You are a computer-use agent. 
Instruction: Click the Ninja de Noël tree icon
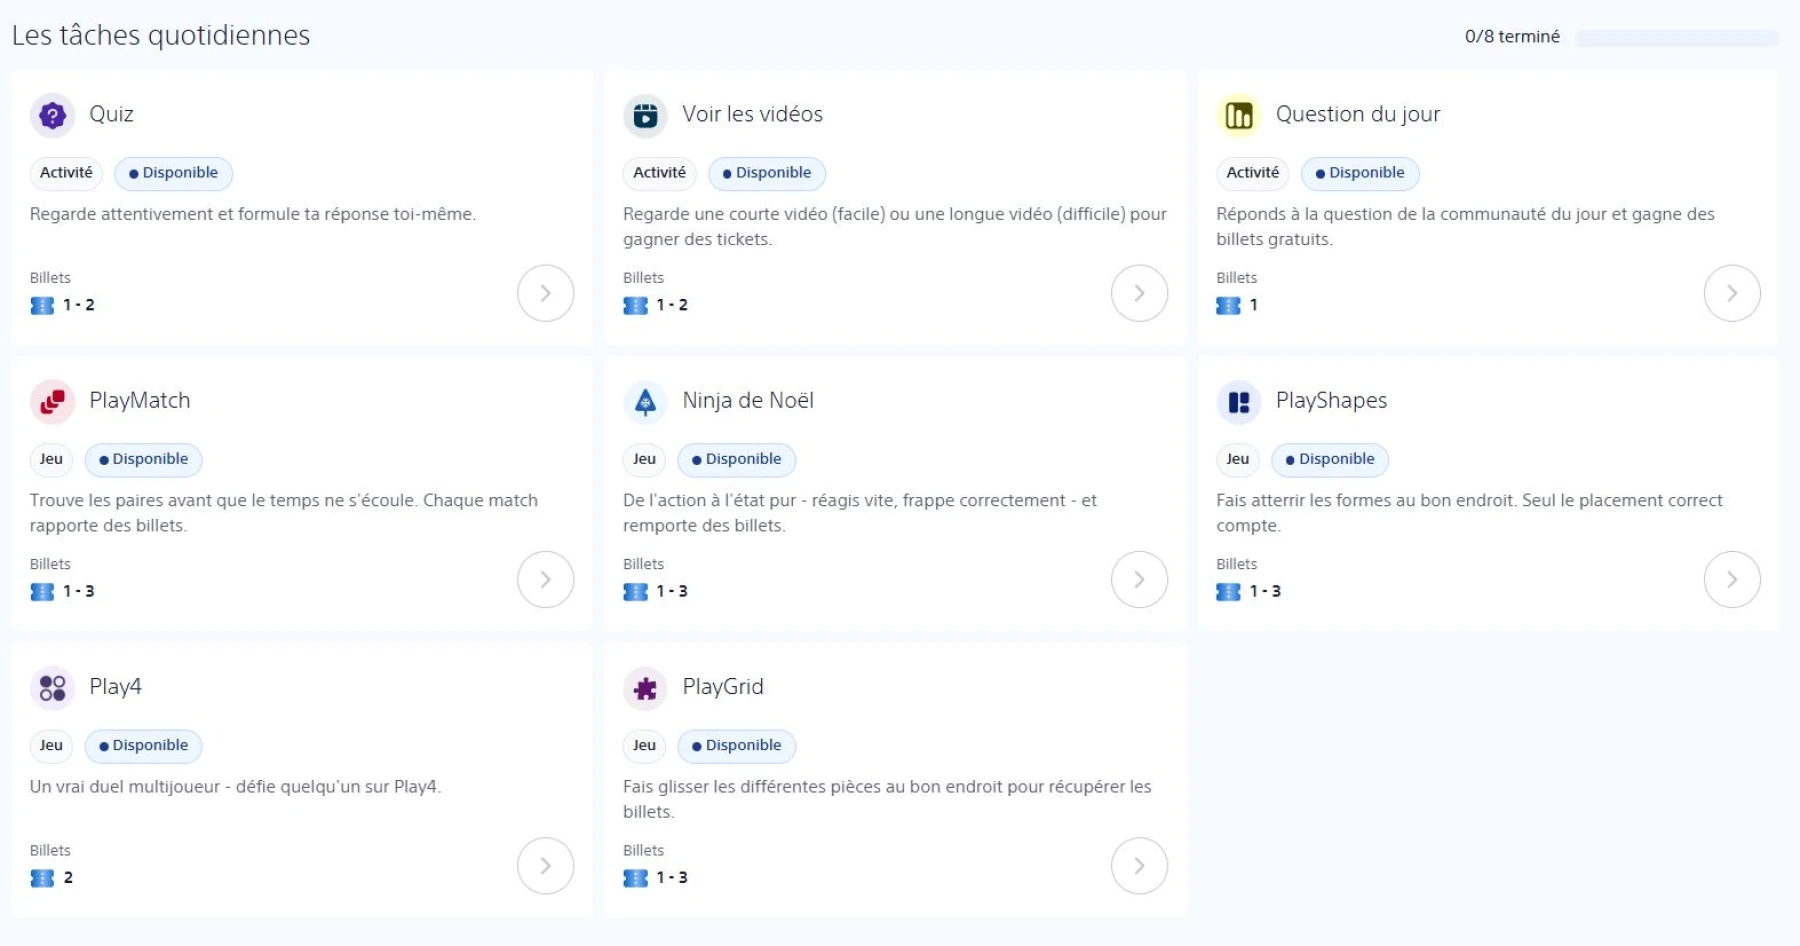pos(645,402)
